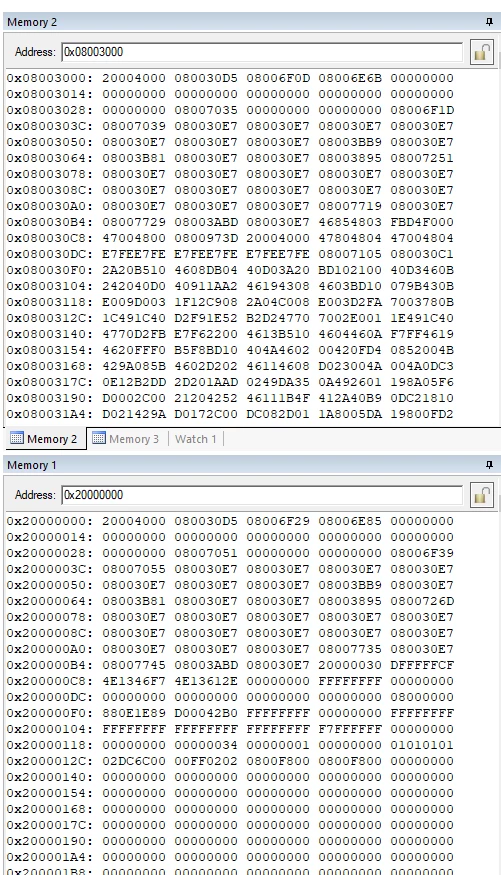Viewport: 501px width, 875px height.
Task: Pin the Memory 2 panel
Action: 489,22
